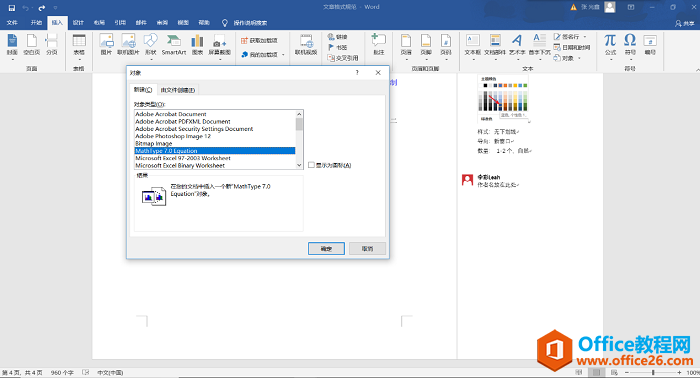Click the zoom in plus button
The image size is (700, 378).
click(x=679, y=372)
